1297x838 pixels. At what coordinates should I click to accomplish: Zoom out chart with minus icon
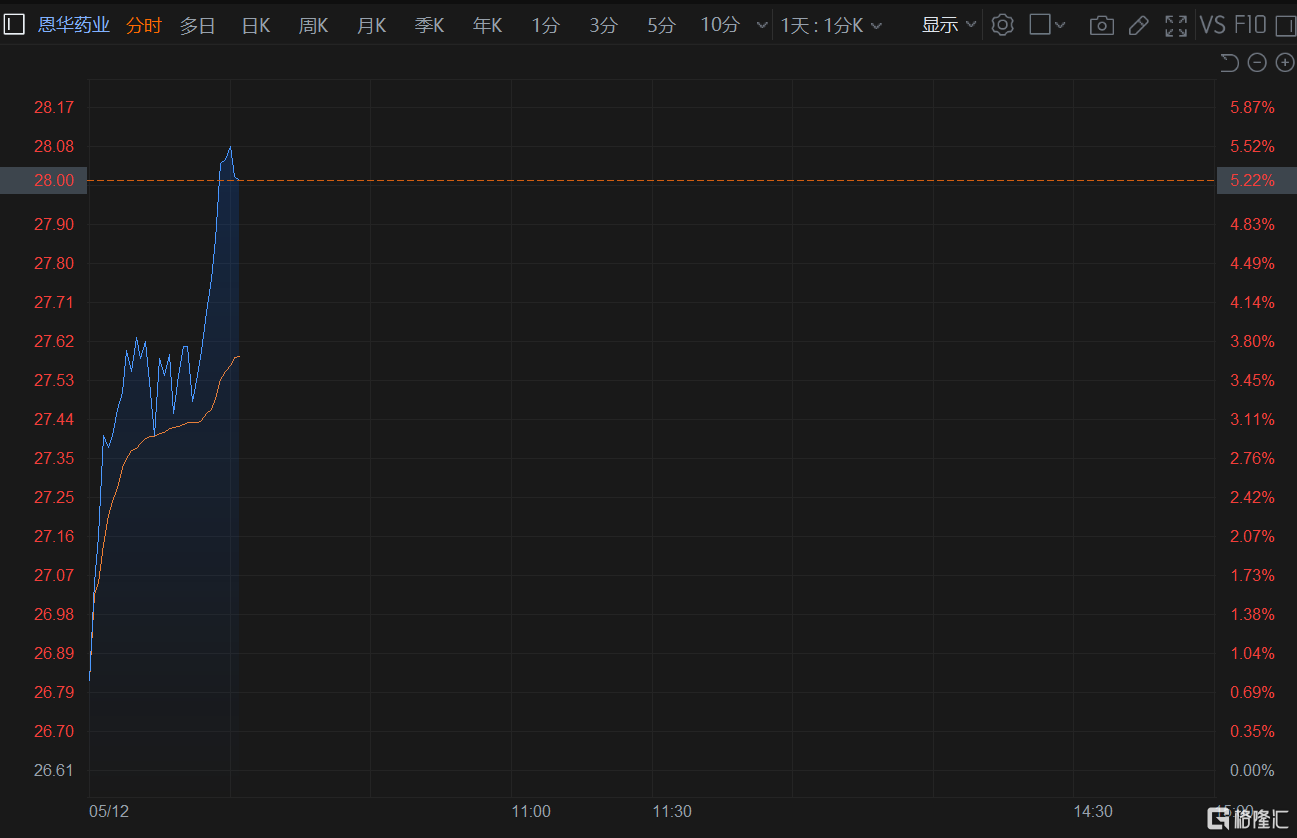point(1258,63)
